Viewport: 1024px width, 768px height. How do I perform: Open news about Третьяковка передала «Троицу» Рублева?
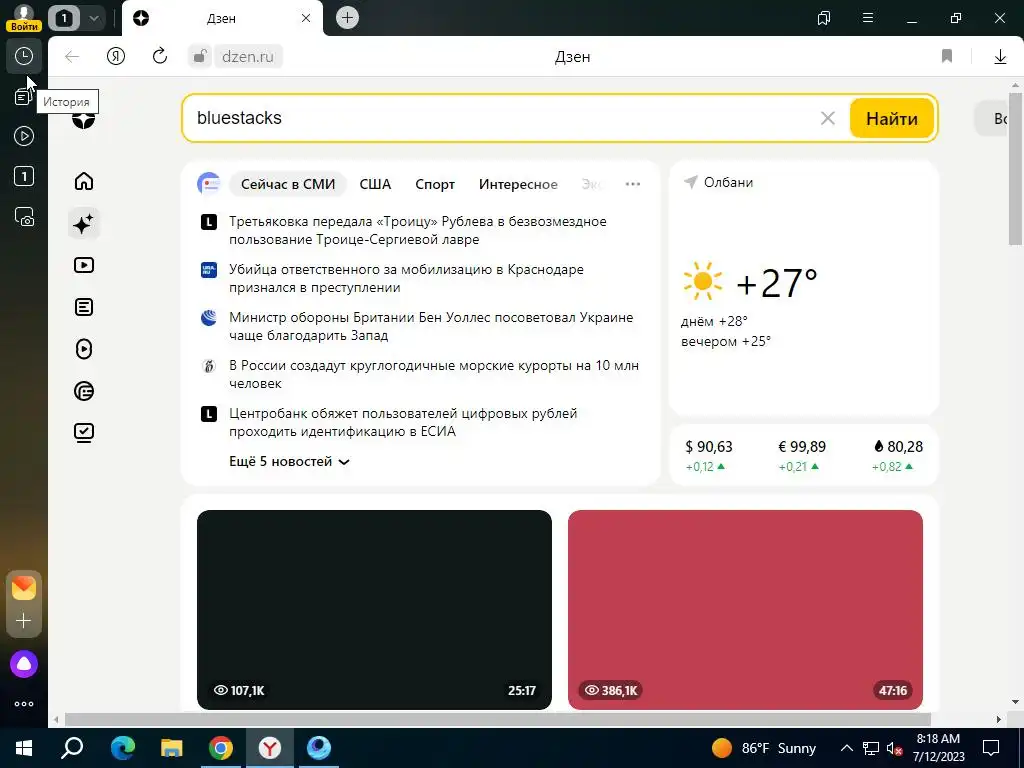[x=418, y=230]
